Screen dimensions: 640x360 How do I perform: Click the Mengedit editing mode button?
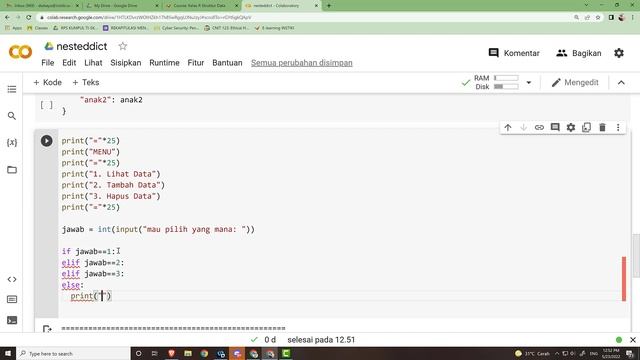(x=575, y=82)
